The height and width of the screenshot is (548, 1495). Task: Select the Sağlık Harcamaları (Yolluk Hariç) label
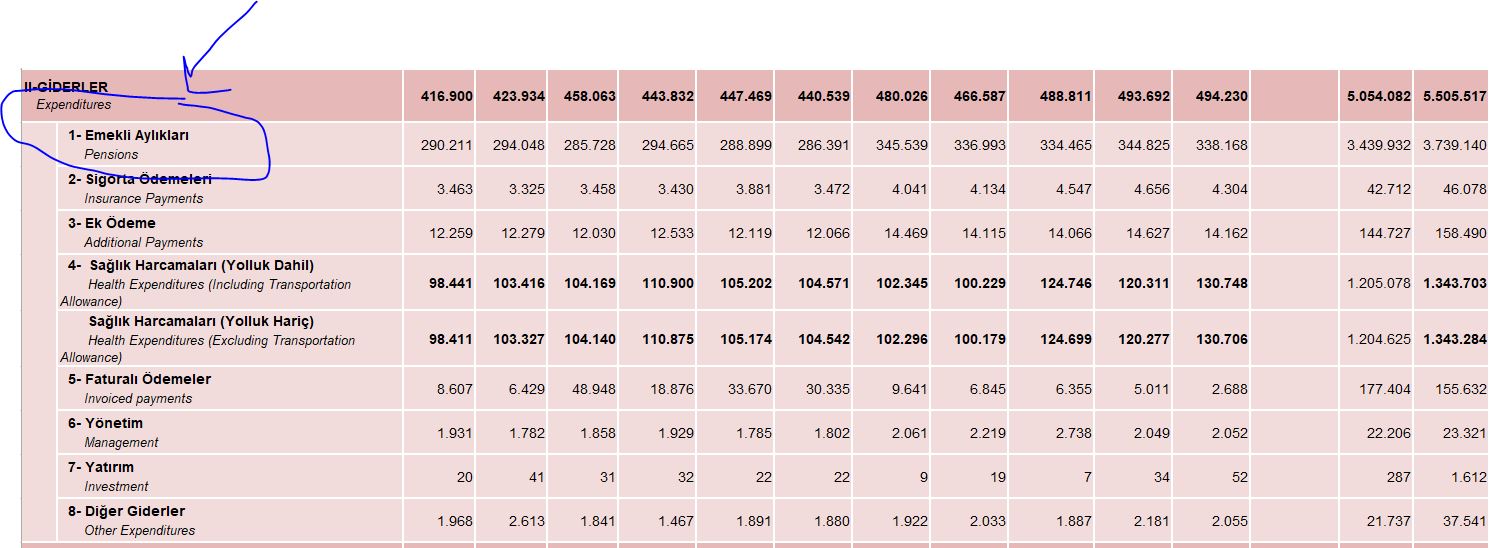point(201,322)
